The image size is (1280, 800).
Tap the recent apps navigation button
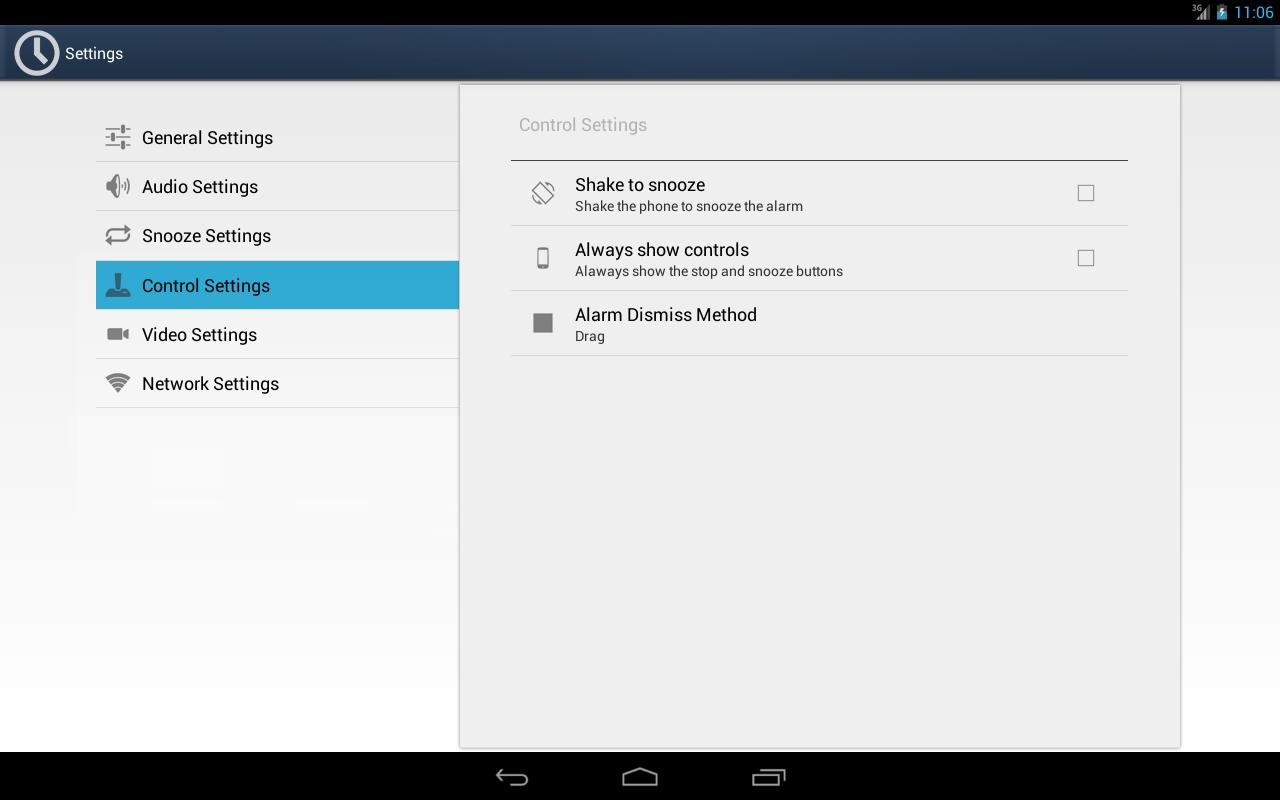[x=768, y=777]
